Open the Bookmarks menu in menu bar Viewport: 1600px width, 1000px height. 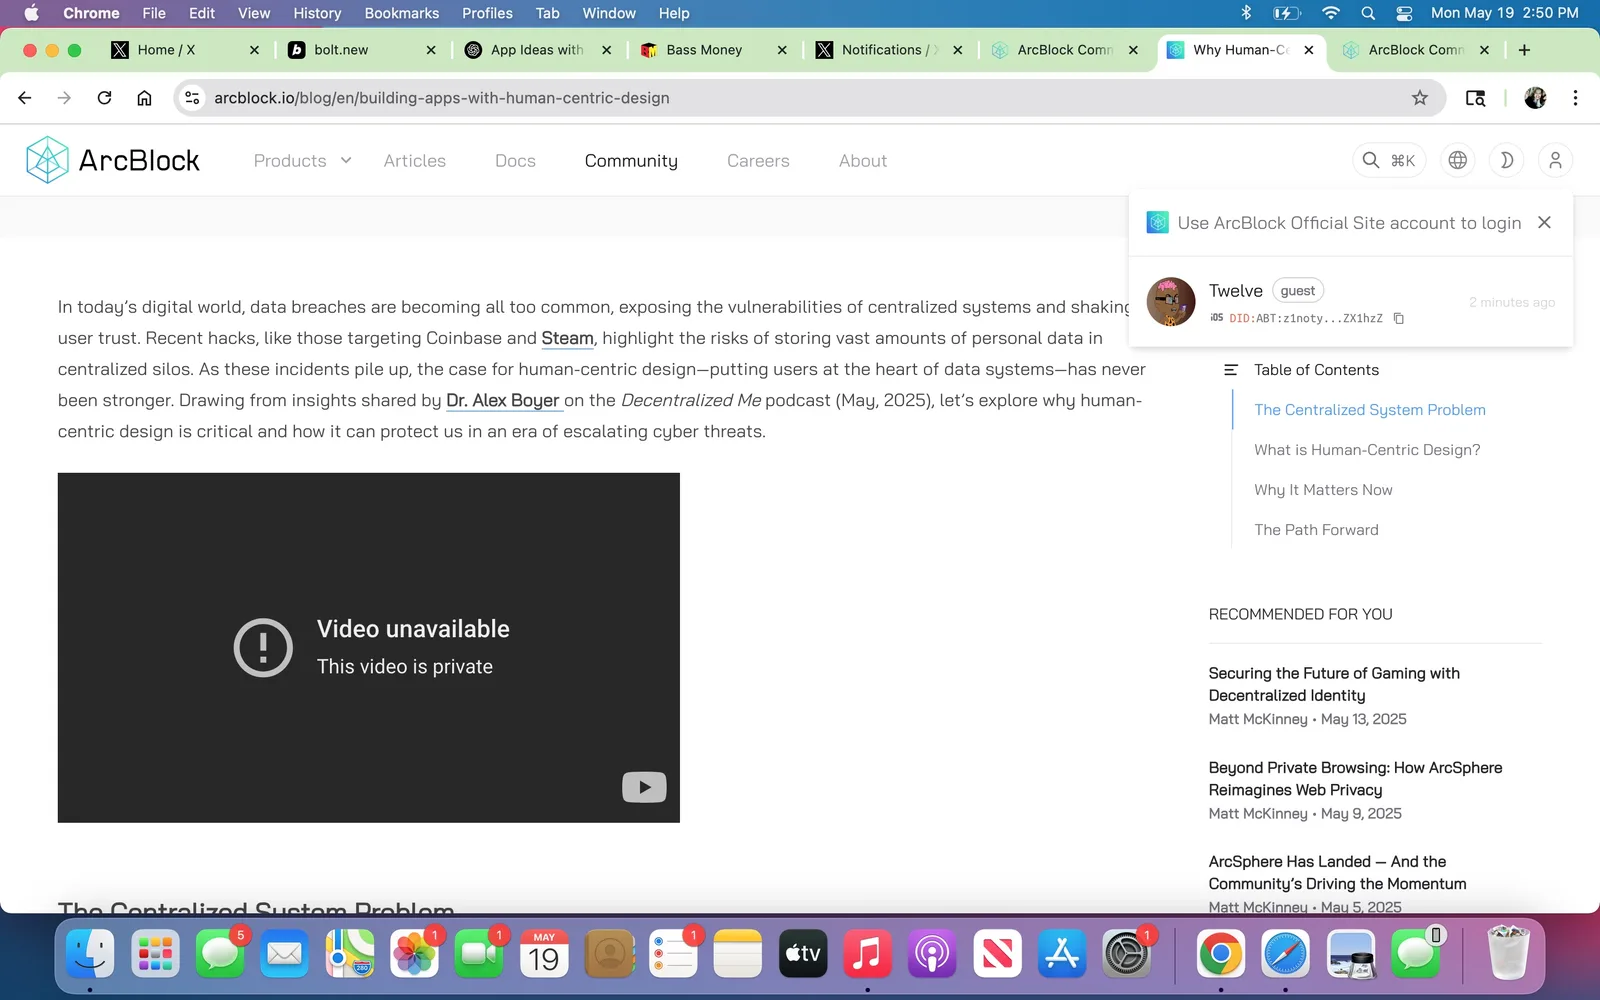click(x=402, y=13)
